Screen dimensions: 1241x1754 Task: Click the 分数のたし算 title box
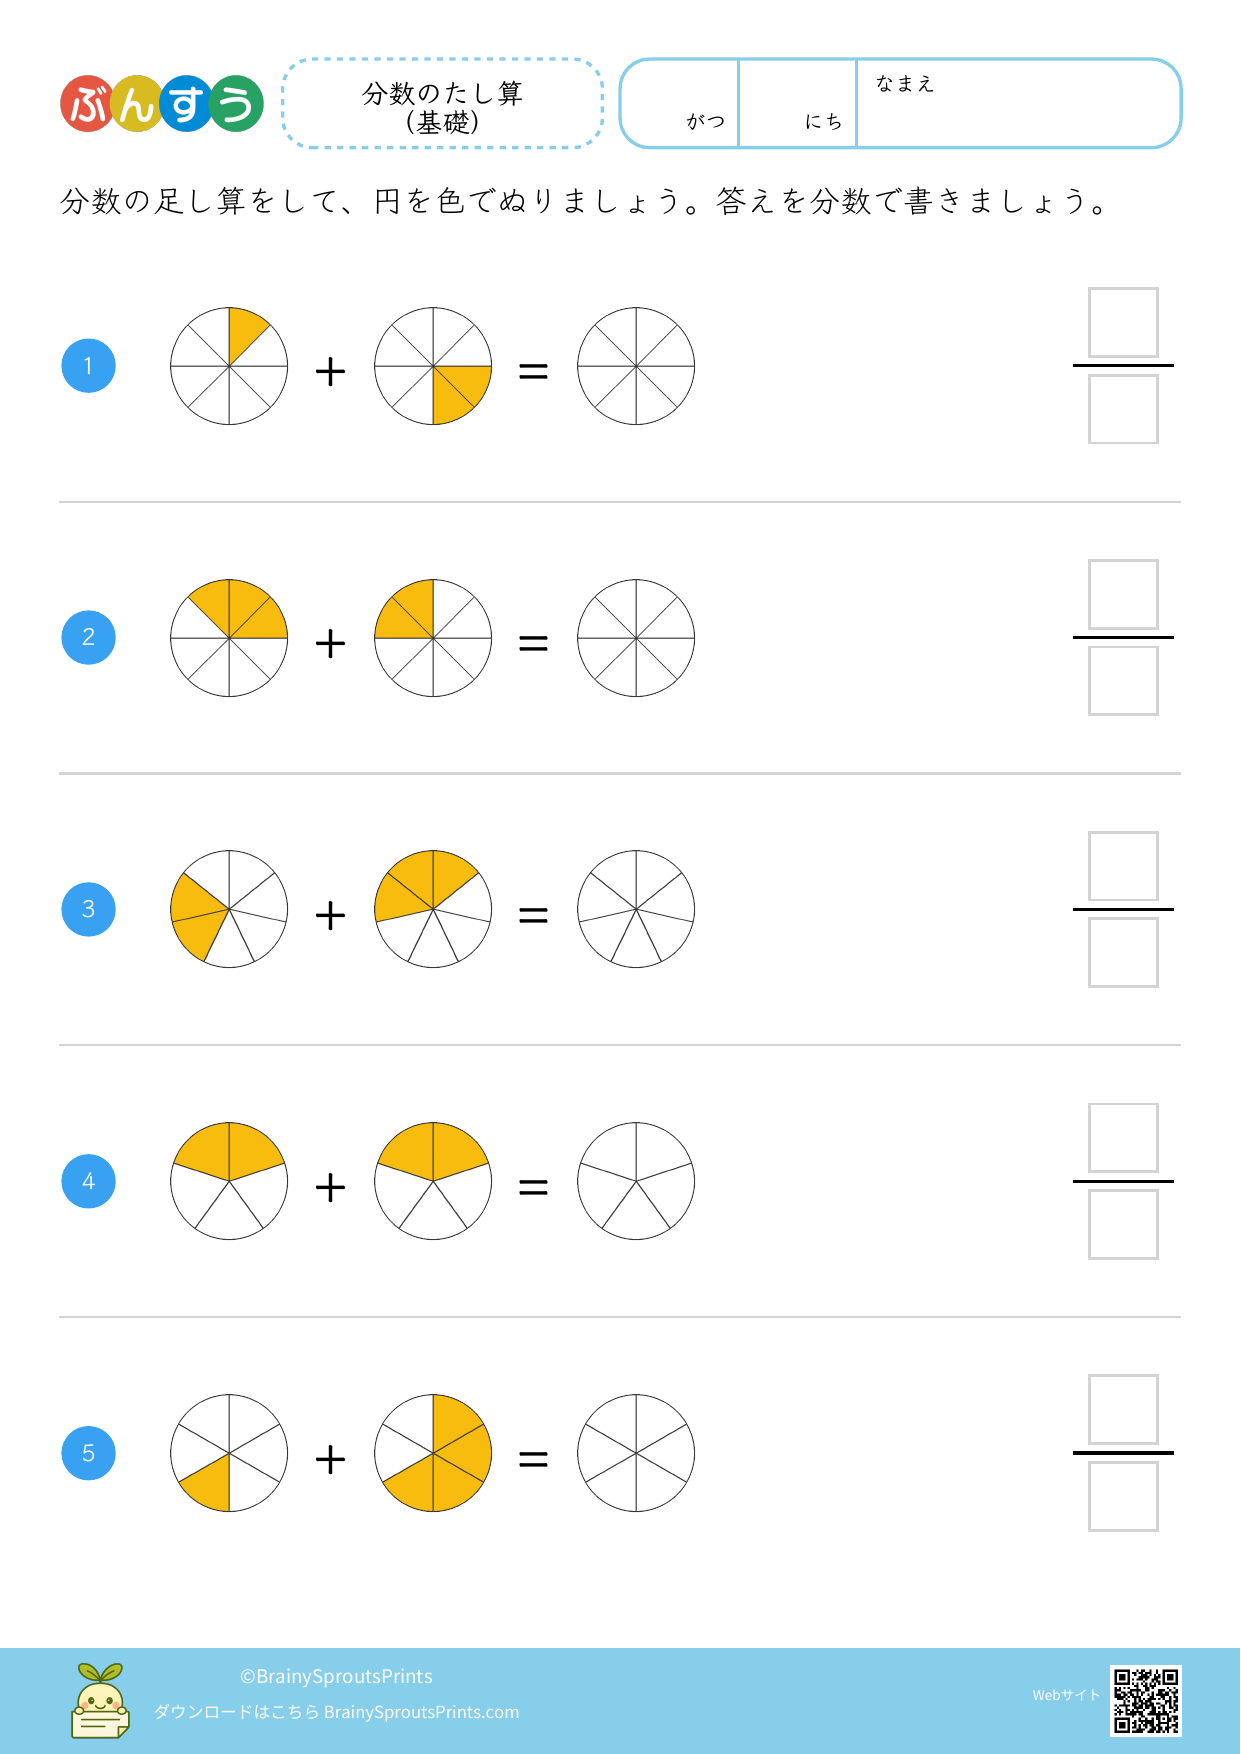coord(443,105)
